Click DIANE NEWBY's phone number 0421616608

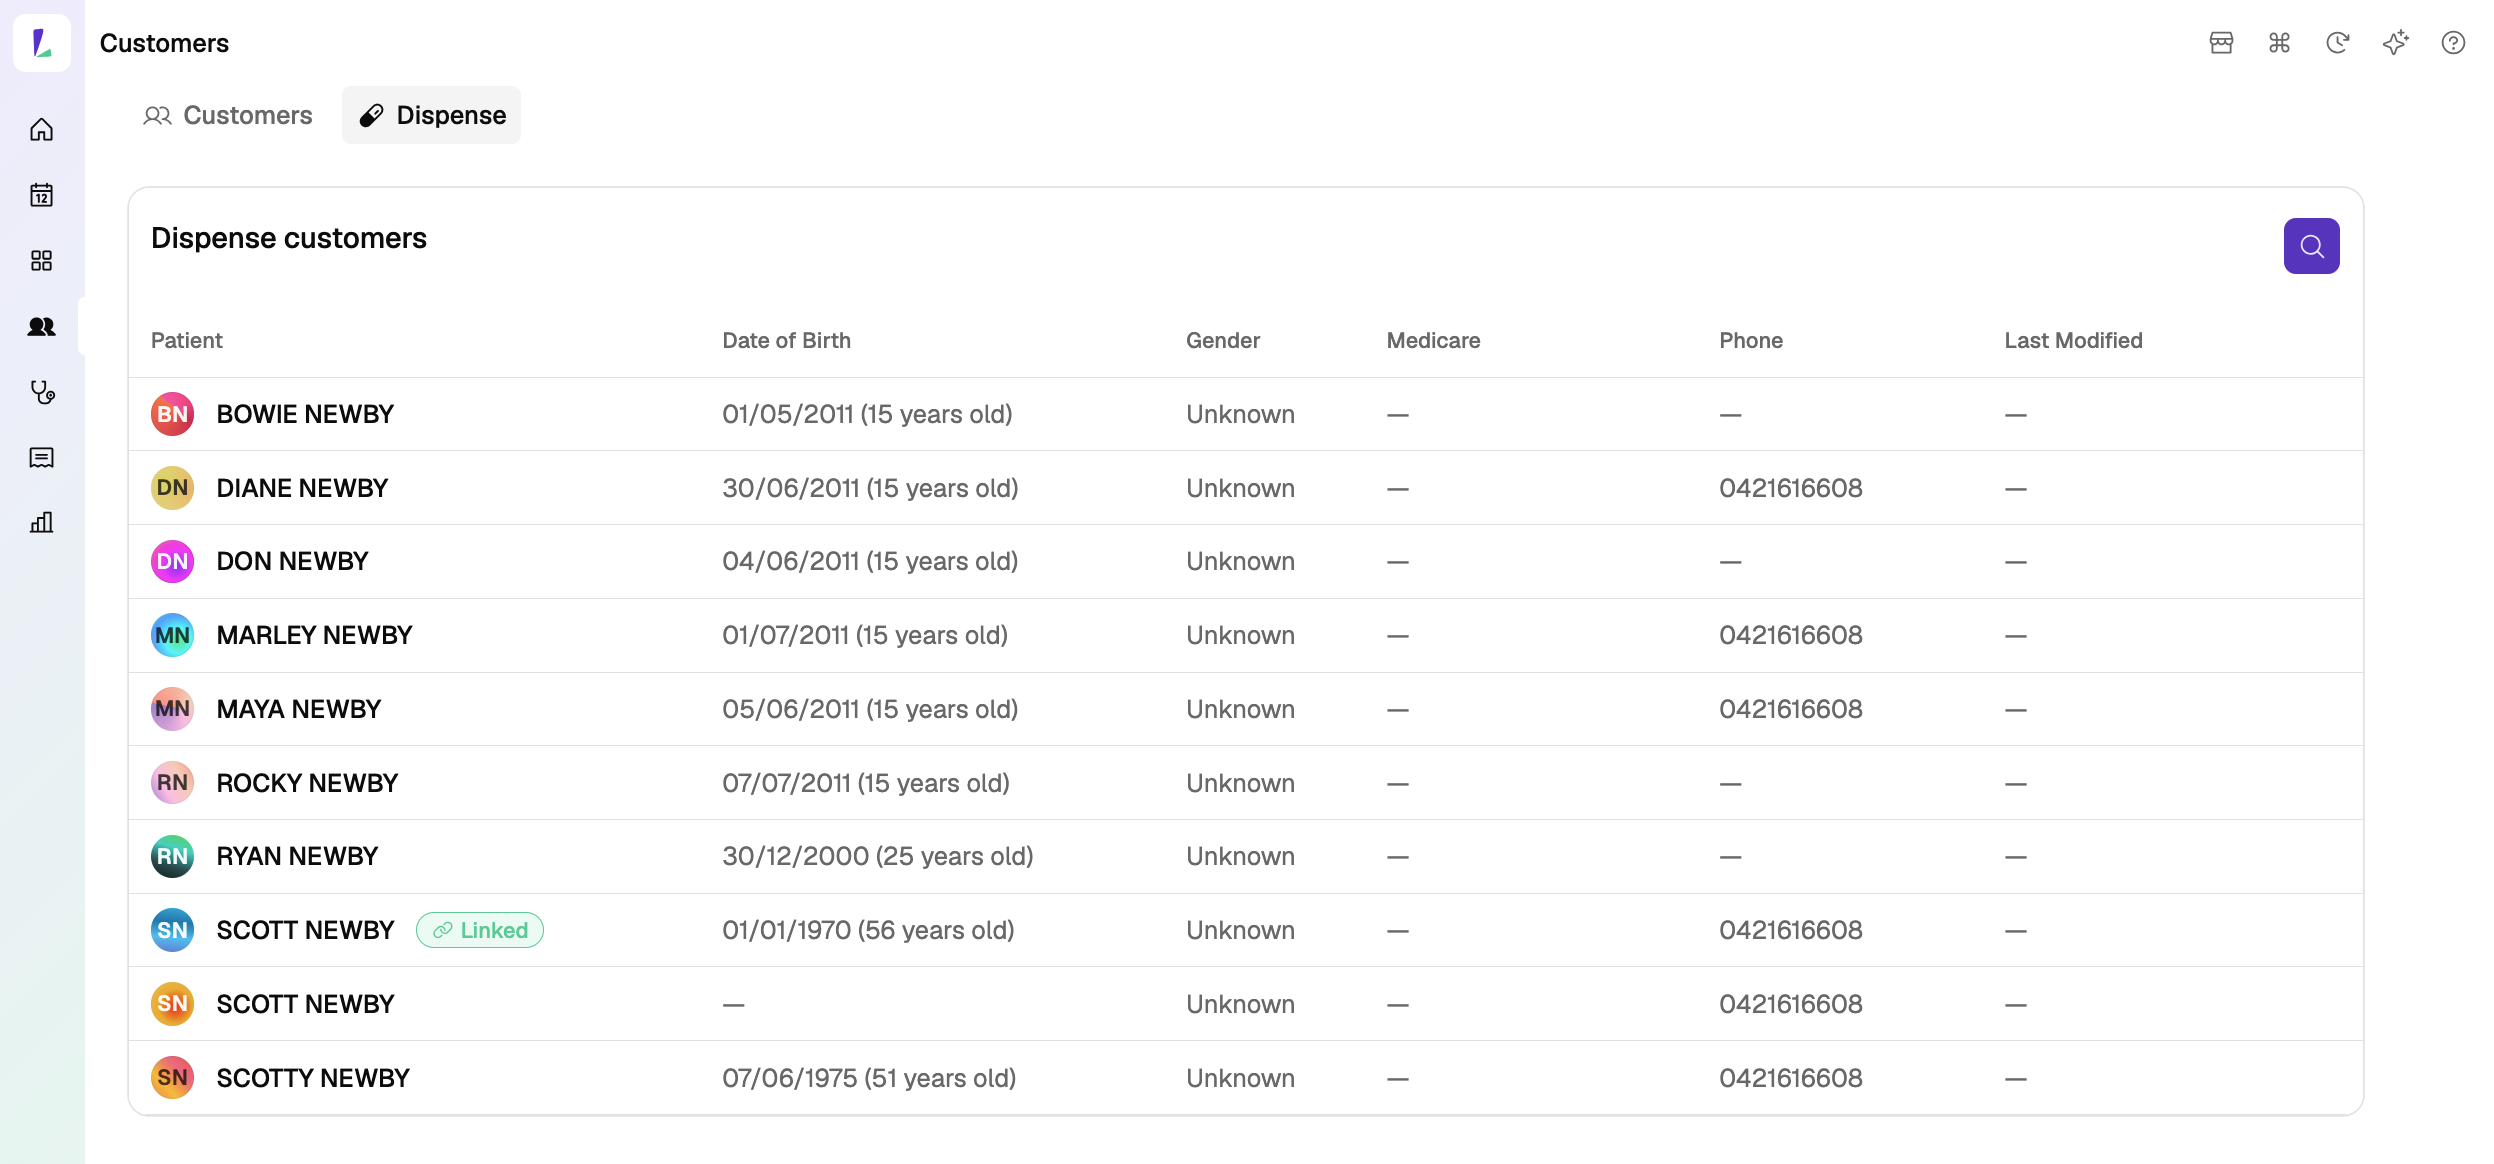[1790, 488]
